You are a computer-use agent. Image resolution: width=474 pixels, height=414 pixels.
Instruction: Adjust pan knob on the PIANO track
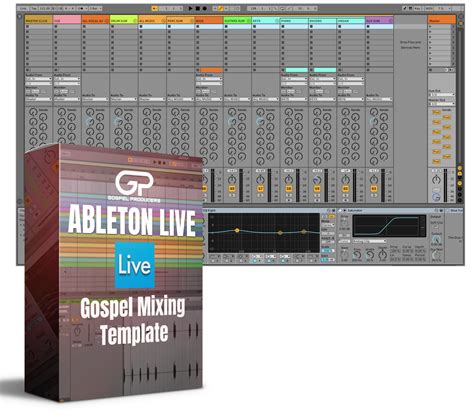coord(289,180)
